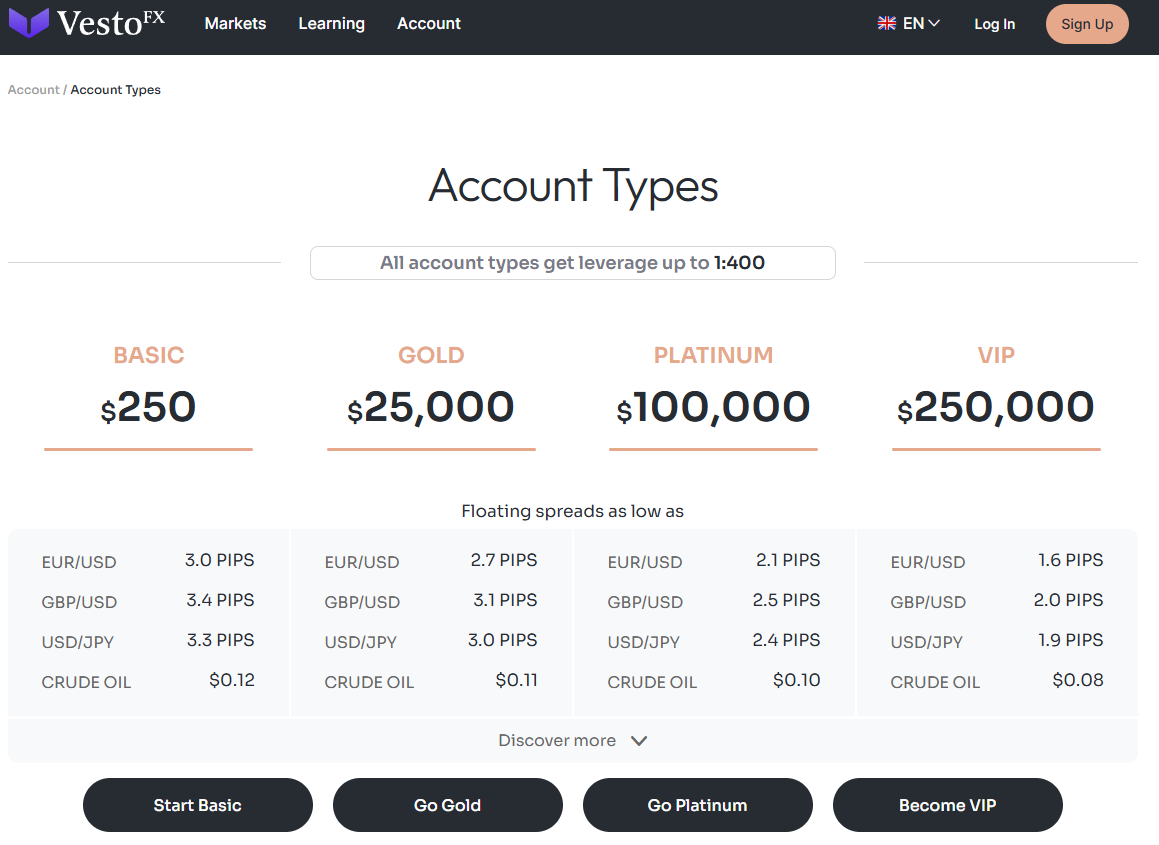Select the PLATINUM plan title

point(713,355)
